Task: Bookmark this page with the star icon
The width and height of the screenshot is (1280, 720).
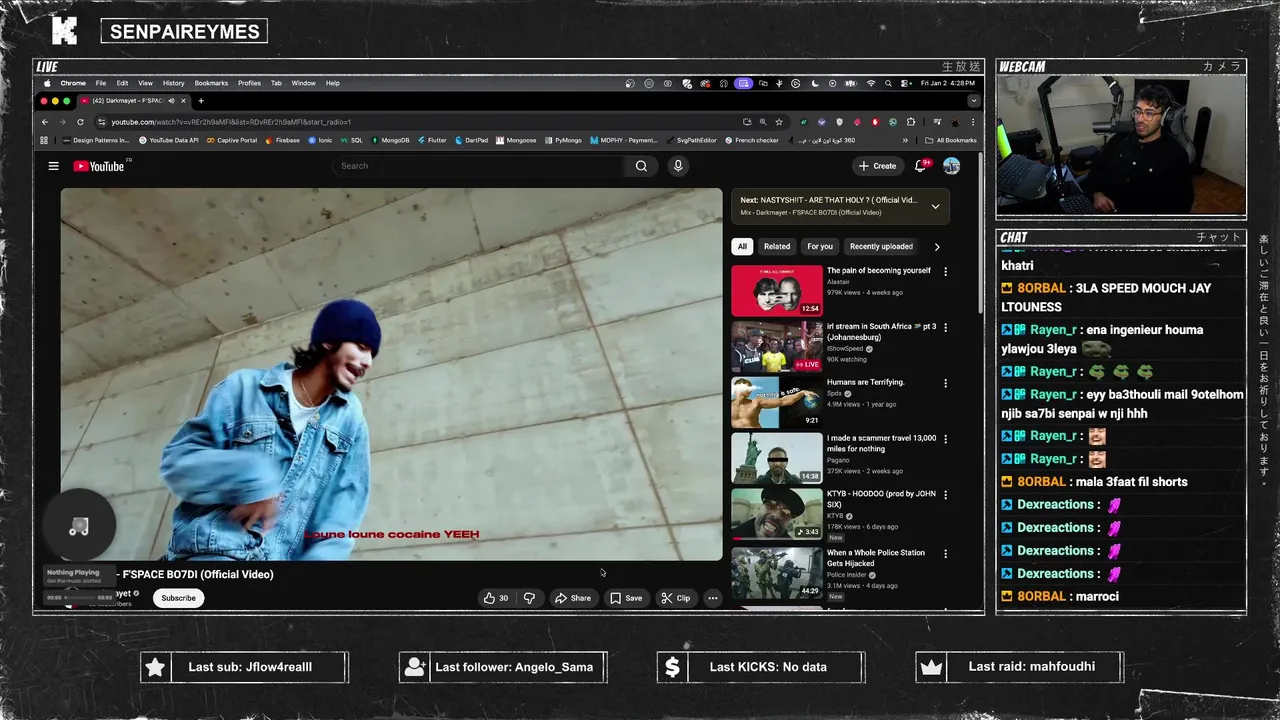Action: tap(779, 122)
